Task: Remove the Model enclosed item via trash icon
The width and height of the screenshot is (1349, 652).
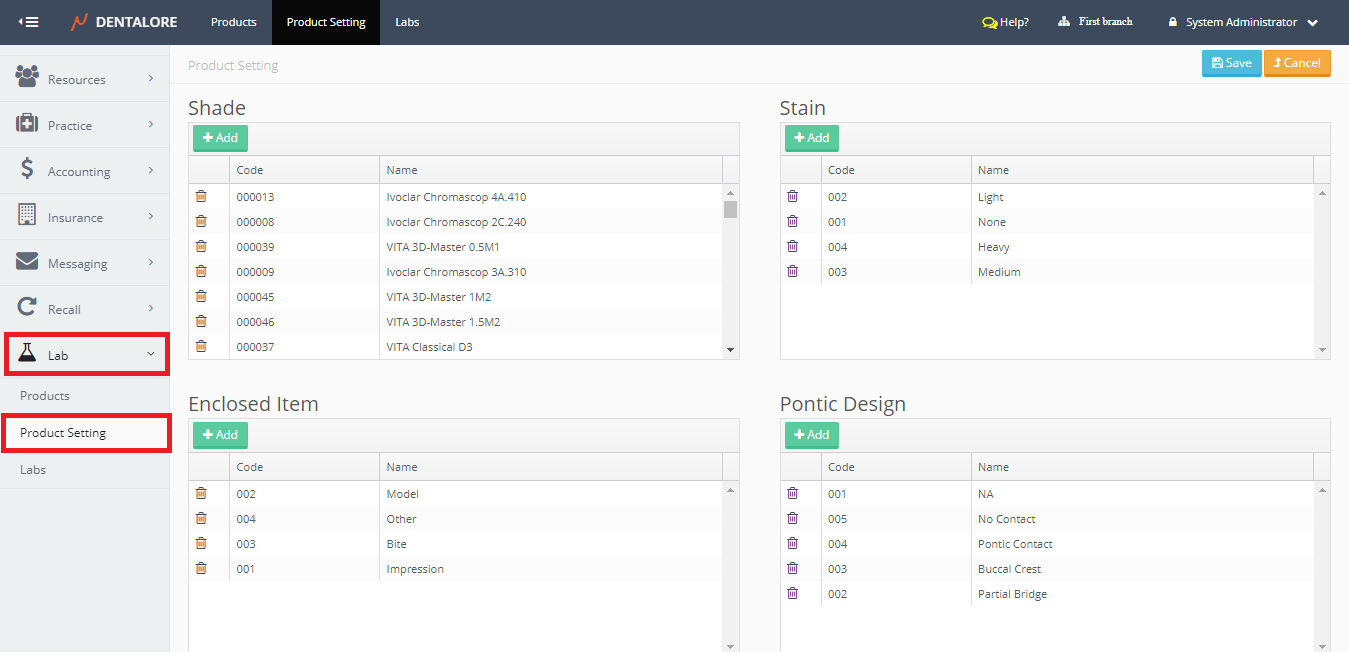Action: click(x=201, y=494)
